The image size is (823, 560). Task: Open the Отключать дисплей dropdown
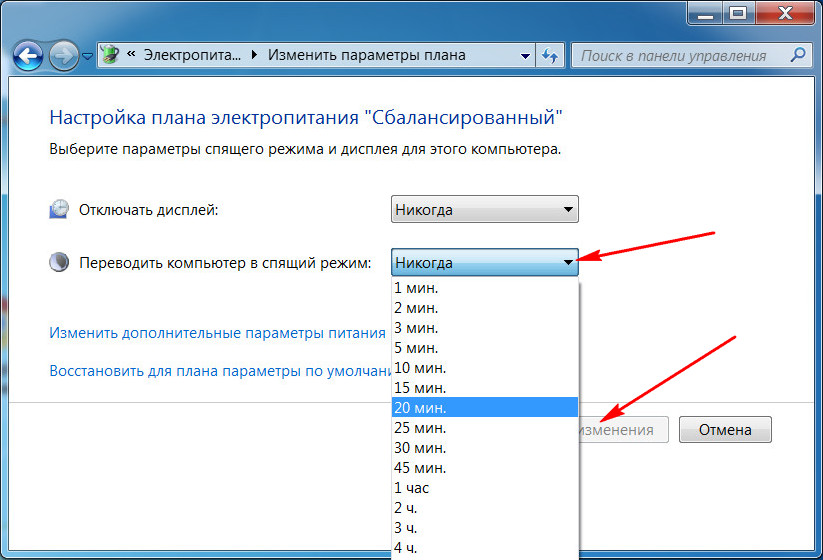pos(484,209)
